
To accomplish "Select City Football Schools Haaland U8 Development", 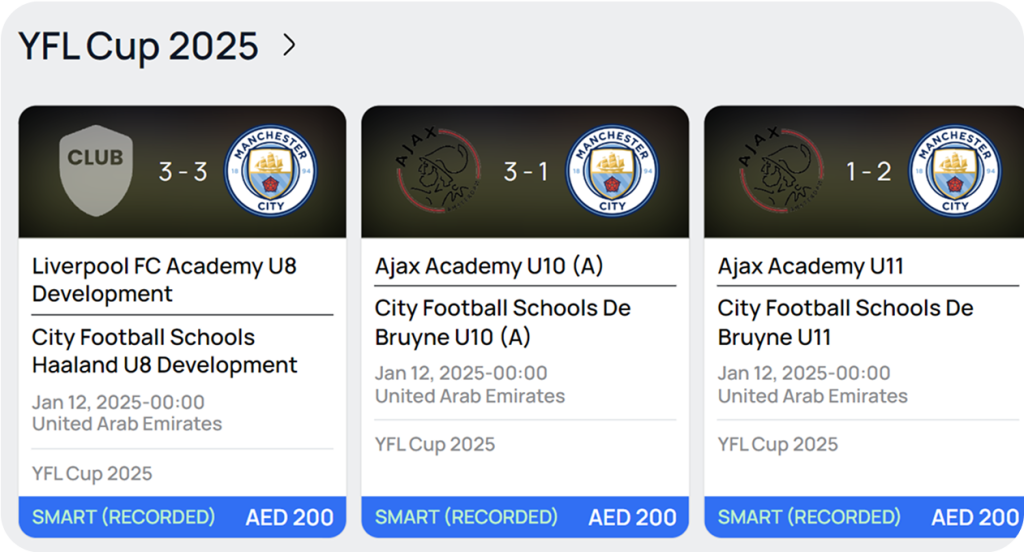I will (164, 351).
